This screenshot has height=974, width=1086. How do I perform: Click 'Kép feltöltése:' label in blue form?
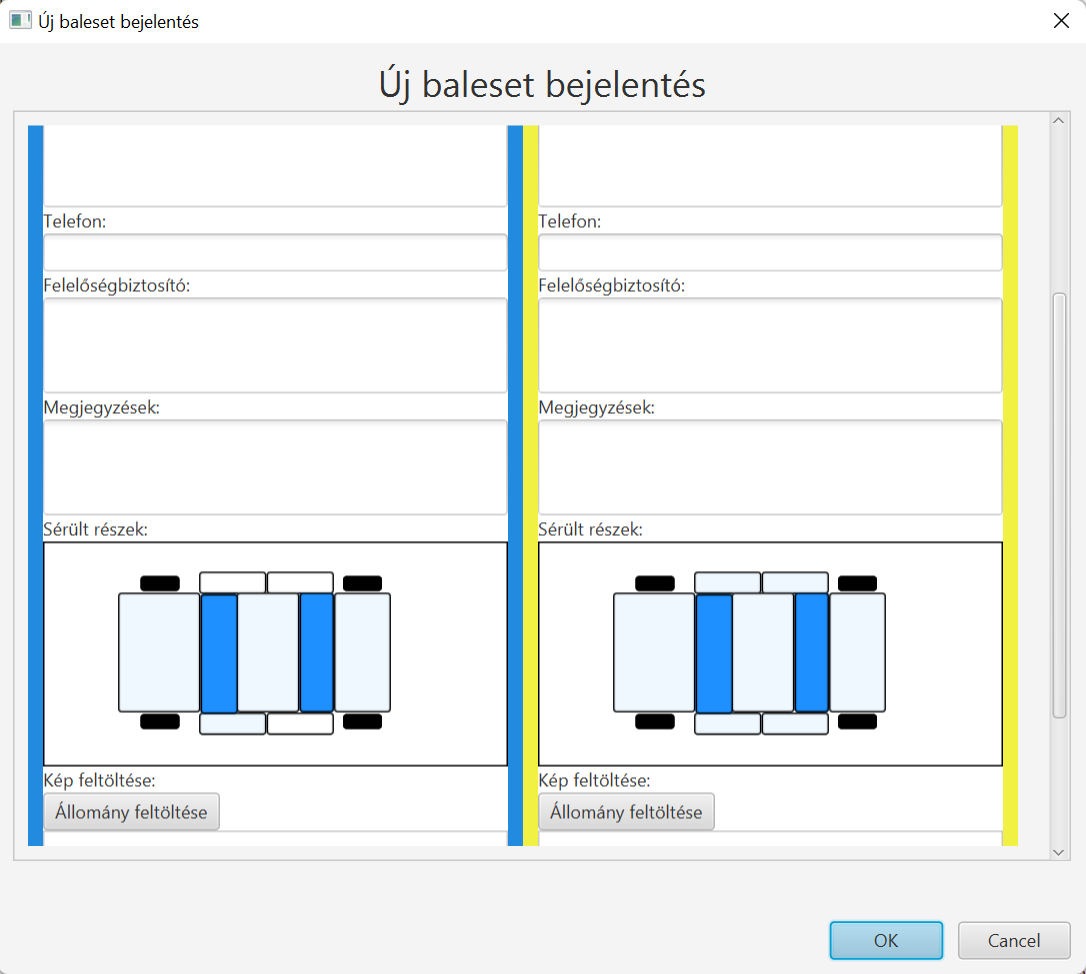pos(100,781)
